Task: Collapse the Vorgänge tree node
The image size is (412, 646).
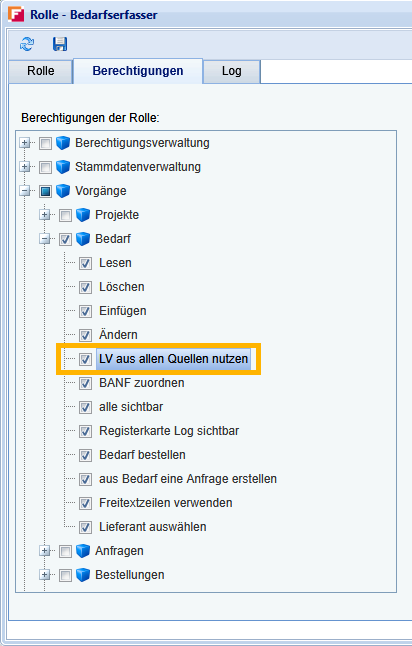Action: (25, 191)
